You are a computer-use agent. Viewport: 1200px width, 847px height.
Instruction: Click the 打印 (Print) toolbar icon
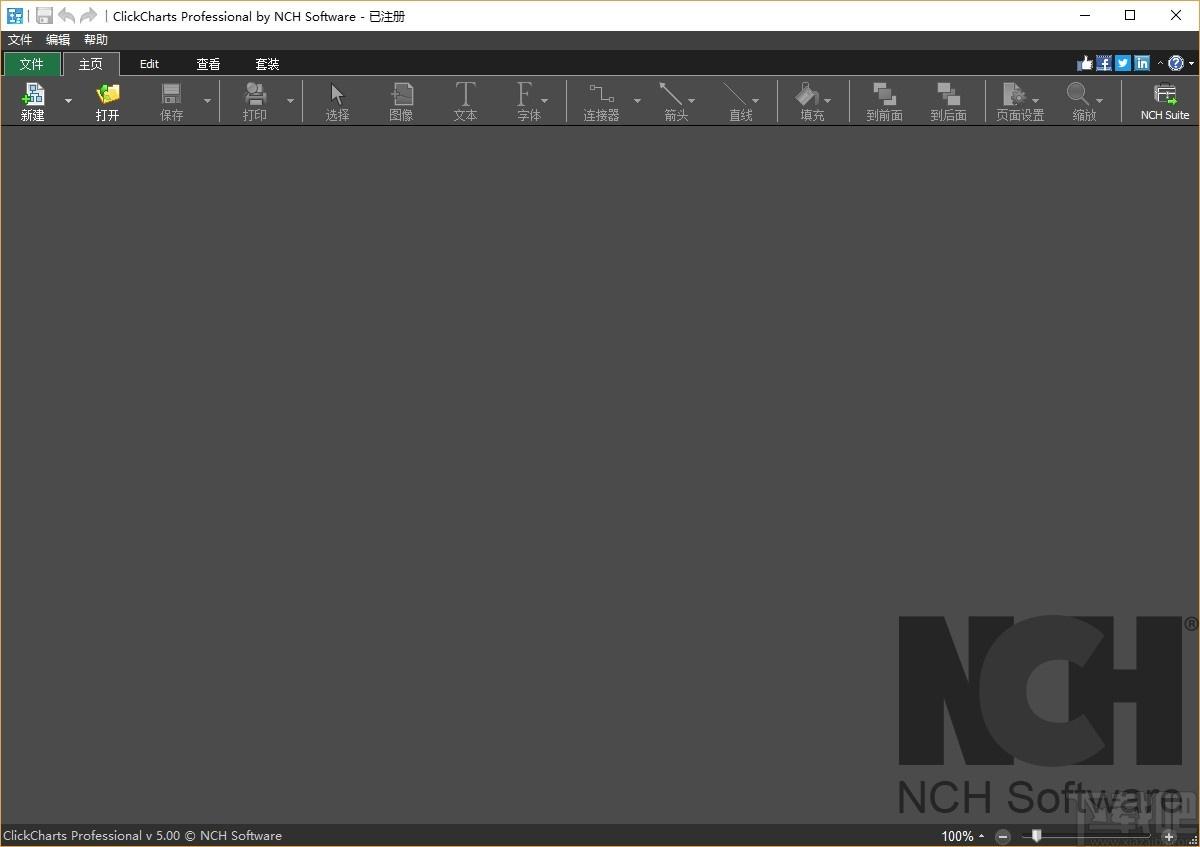click(255, 94)
